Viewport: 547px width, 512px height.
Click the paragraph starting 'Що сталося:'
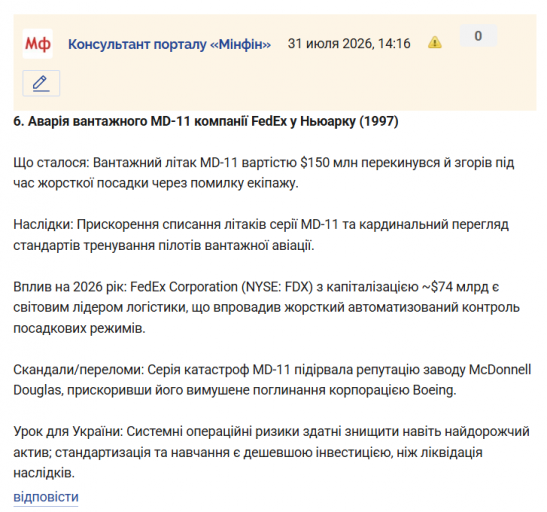click(x=264, y=173)
